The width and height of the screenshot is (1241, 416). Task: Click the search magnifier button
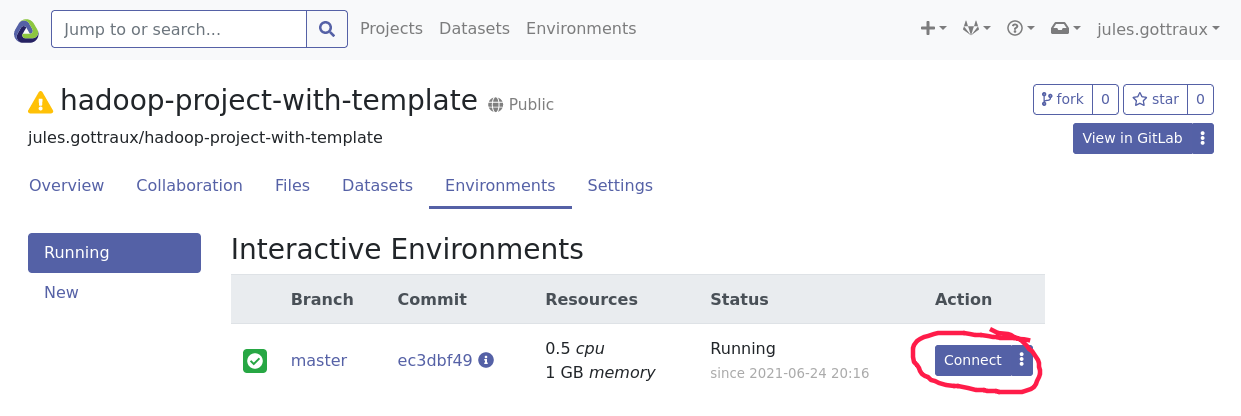(x=327, y=29)
